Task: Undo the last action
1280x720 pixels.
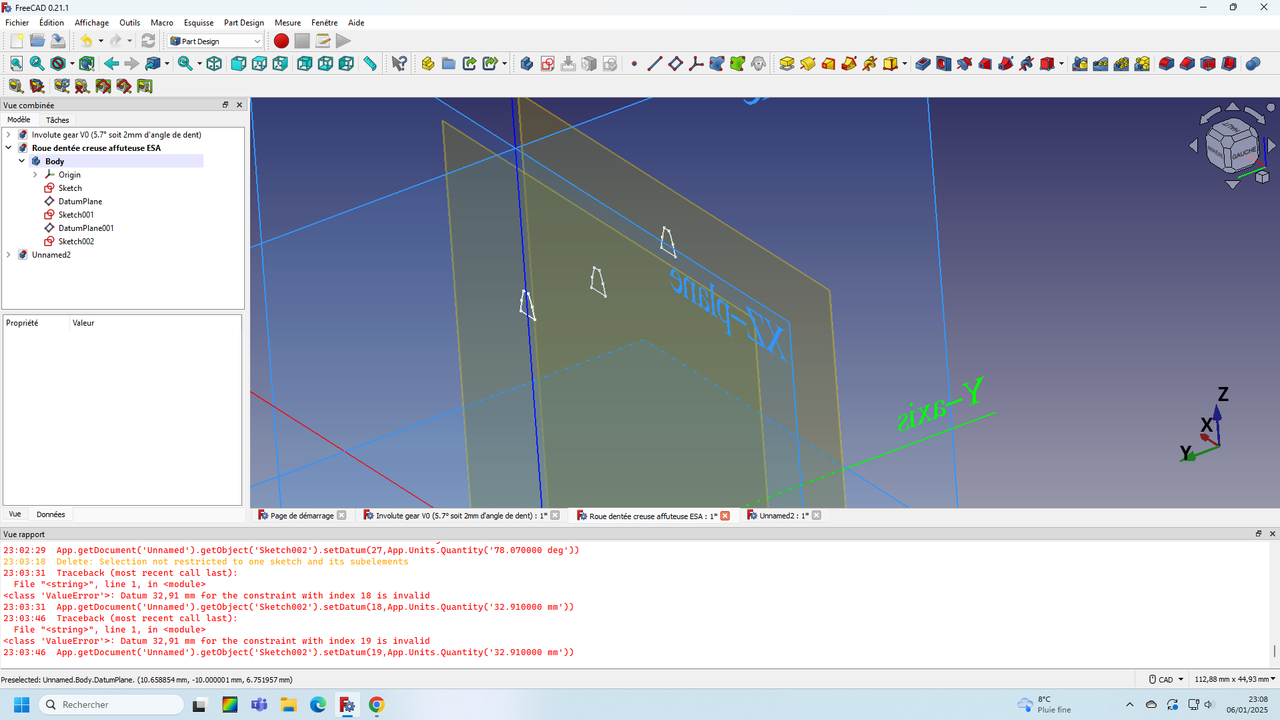Action: point(87,41)
